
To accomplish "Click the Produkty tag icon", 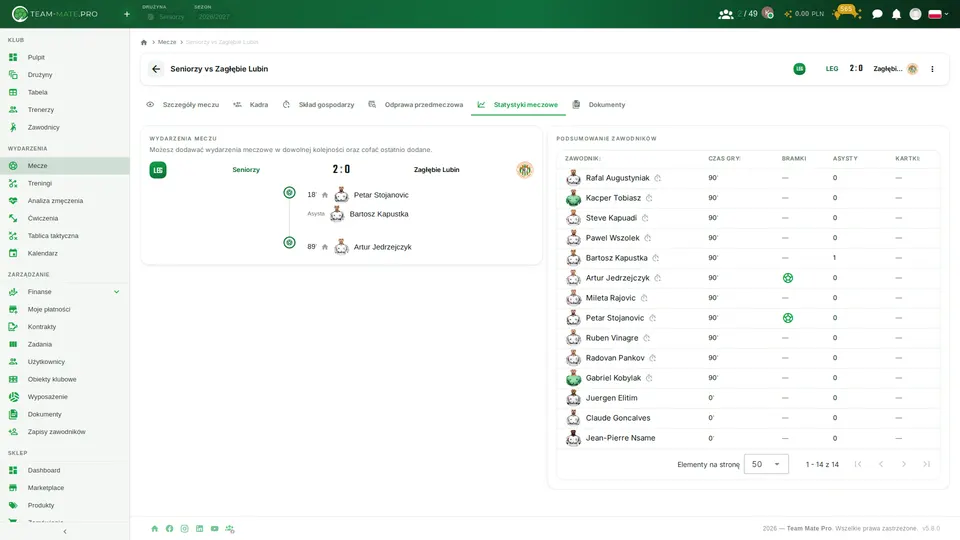I will point(13,505).
